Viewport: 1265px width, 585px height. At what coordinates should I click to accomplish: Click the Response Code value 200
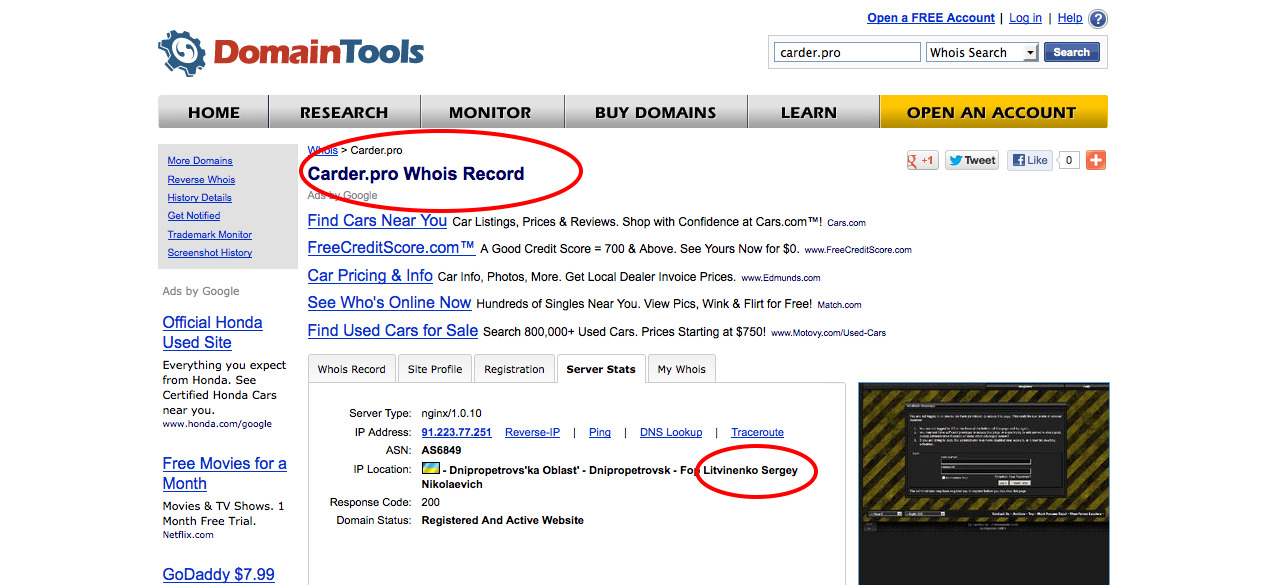pos(431,502)
